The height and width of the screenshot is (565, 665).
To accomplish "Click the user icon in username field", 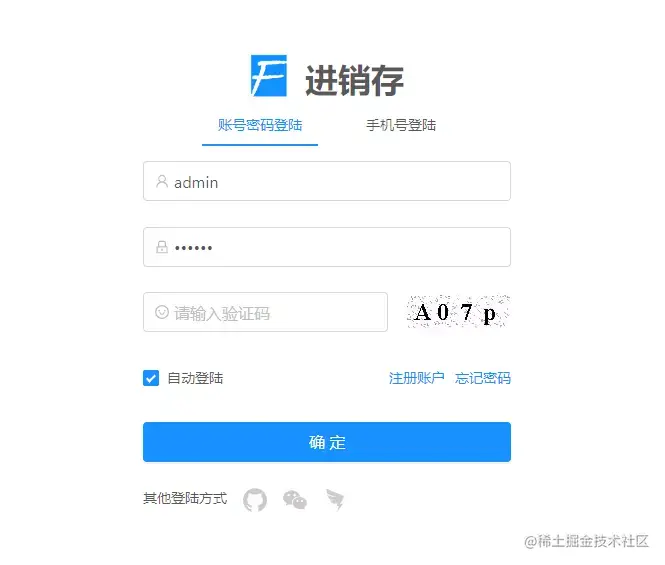I will [162, 182].
